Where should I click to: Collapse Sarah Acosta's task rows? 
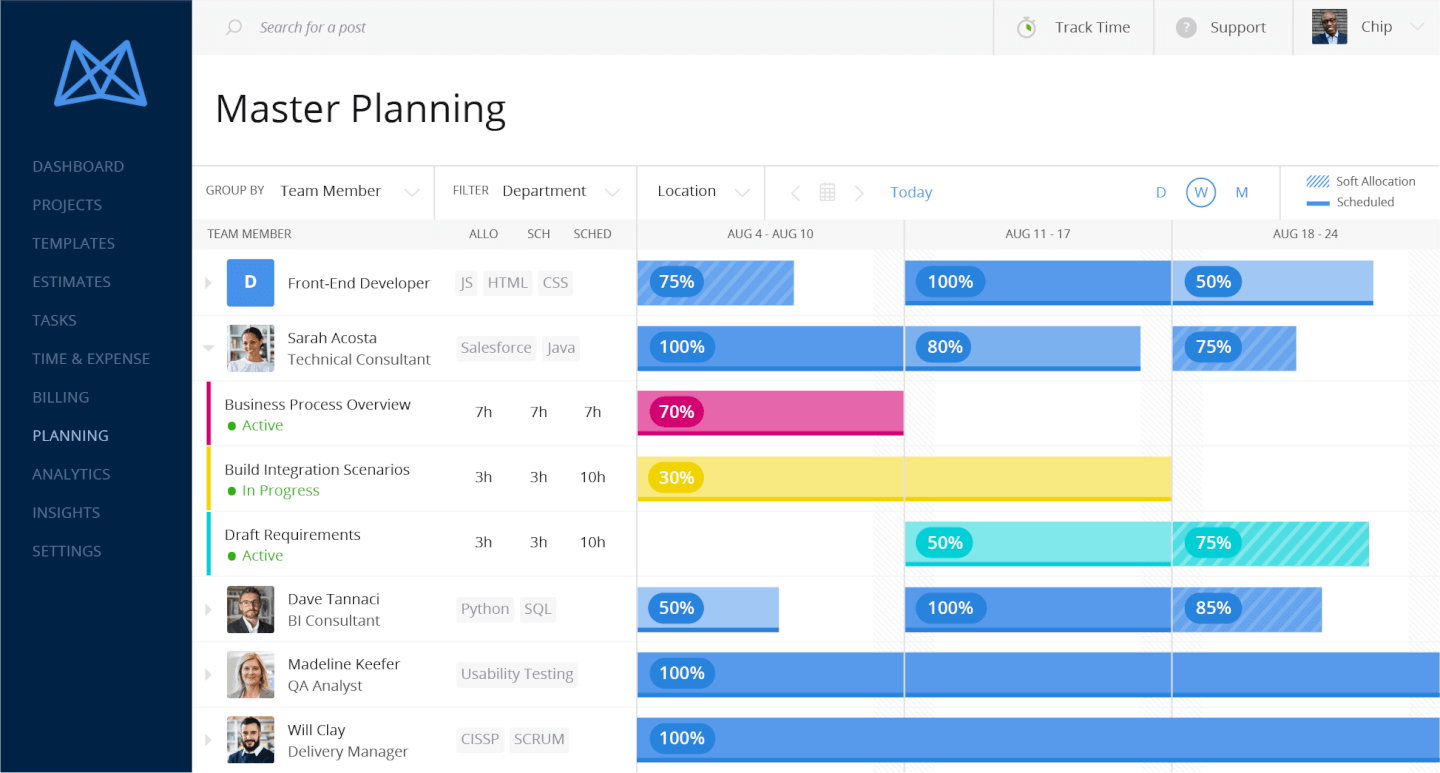pos(208,348)
